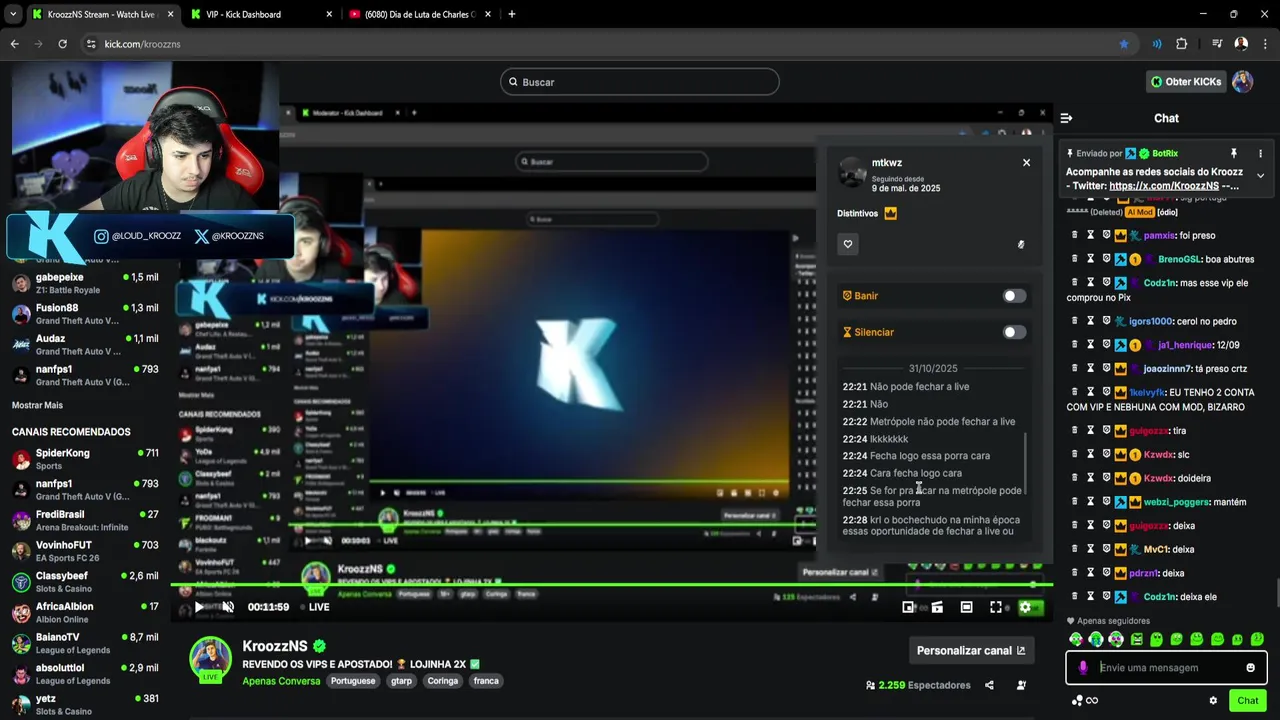Image resolution: width=1280 pixels, height=720 pixels.
Task: Ban pdrzn1 using shield icon
Action: click(1106, 573)
